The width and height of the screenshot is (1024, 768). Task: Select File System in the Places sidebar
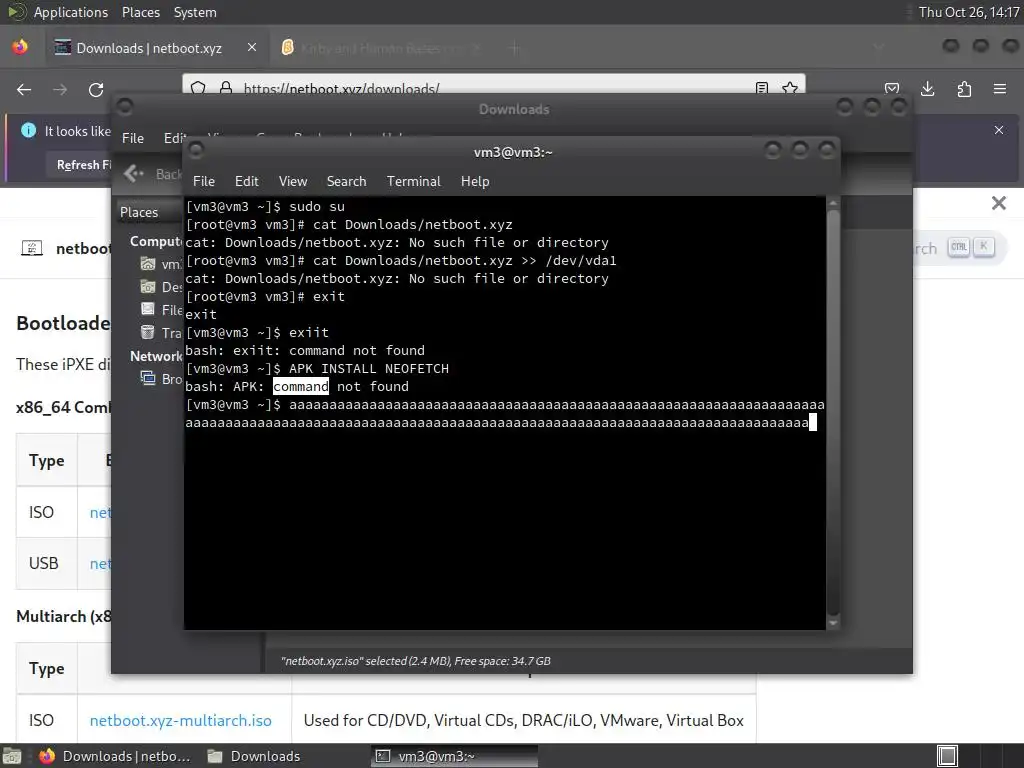pos(161,310)
